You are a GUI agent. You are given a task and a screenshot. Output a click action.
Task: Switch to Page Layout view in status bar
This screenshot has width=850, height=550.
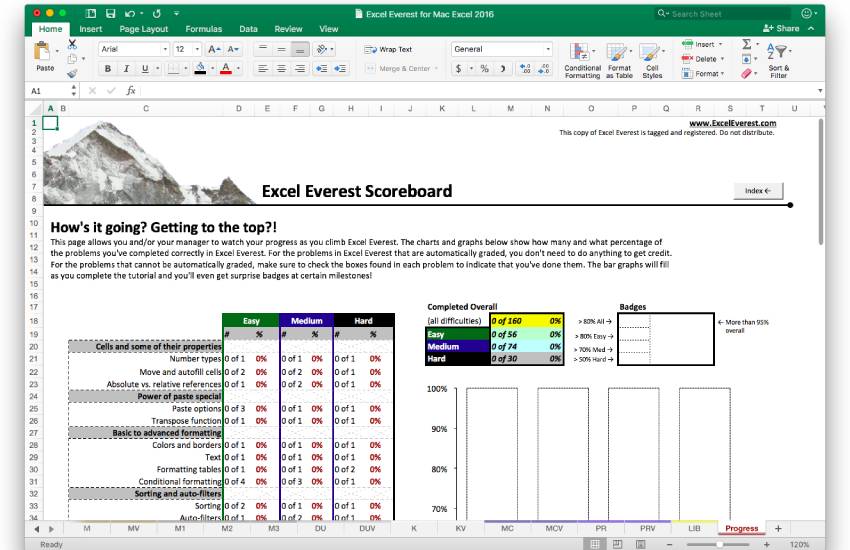tap(617, 544)
